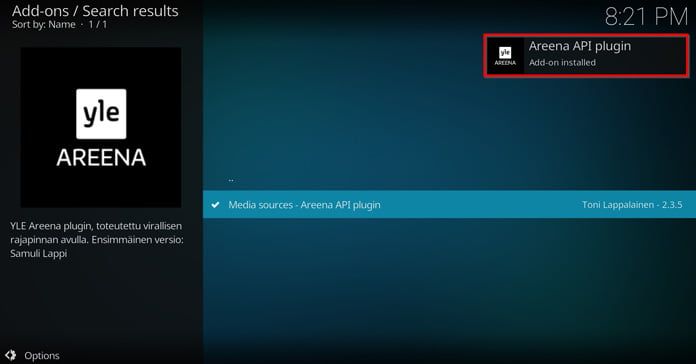696x364 pixels.
Task: Click the 'Add-ons / Search results' heading
Action: click(95, 11)
